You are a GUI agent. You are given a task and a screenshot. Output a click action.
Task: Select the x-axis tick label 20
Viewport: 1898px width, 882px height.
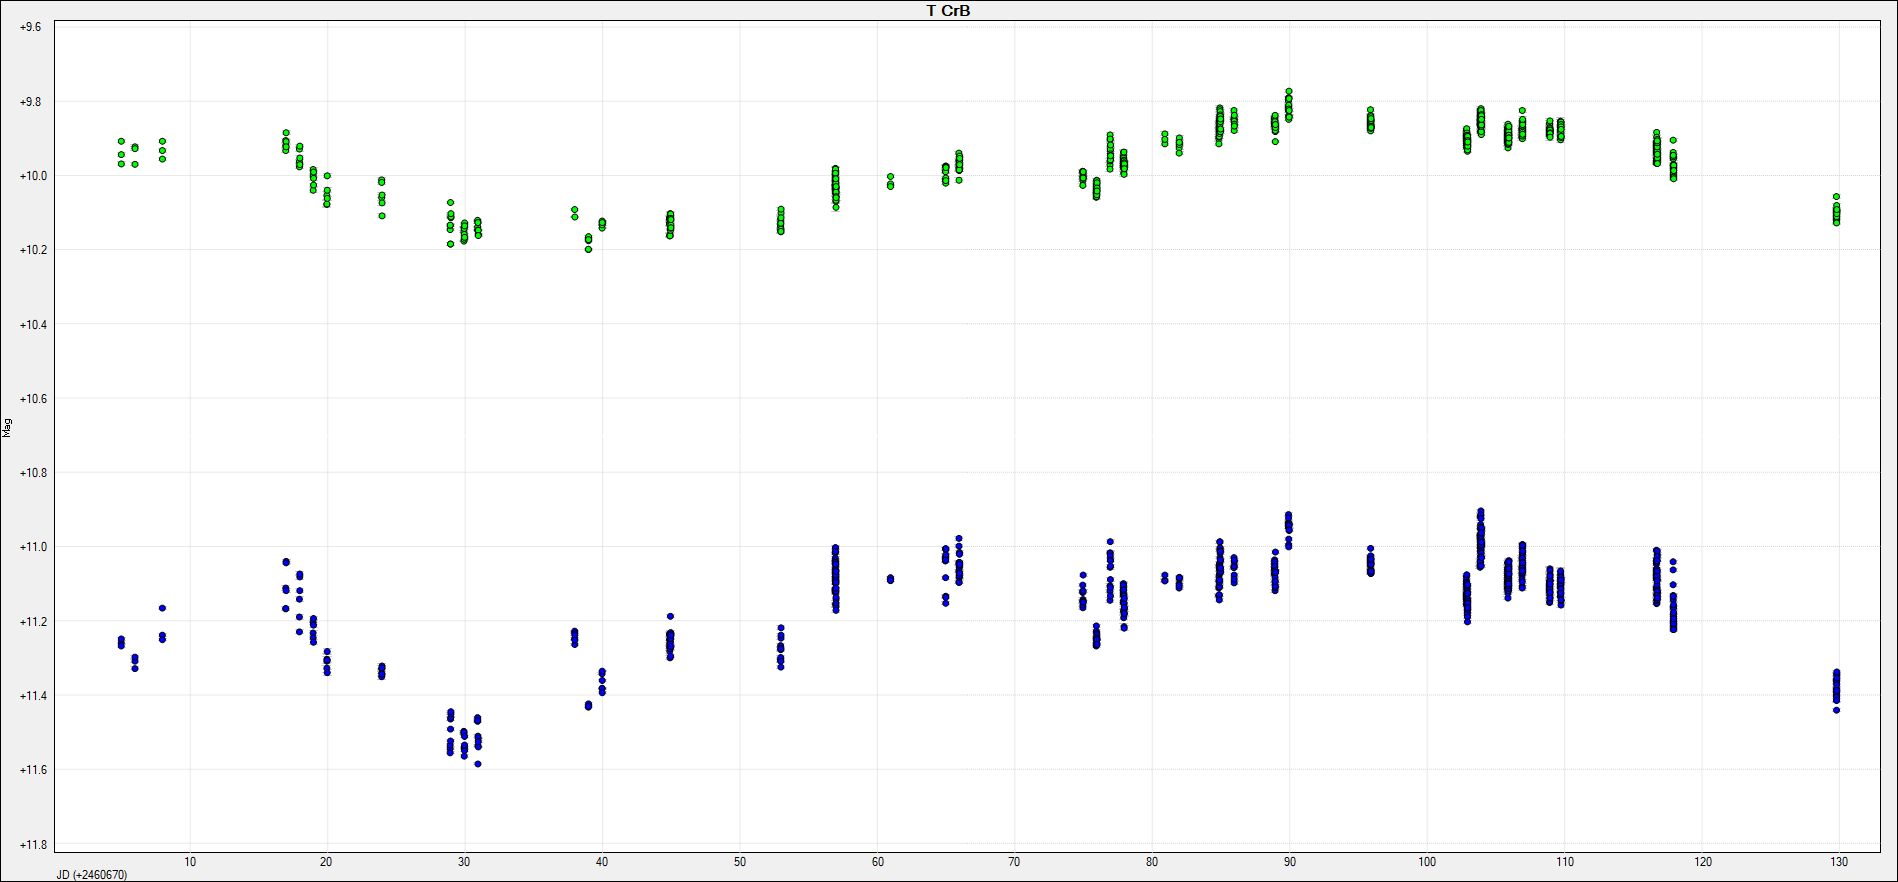point(327,862)
